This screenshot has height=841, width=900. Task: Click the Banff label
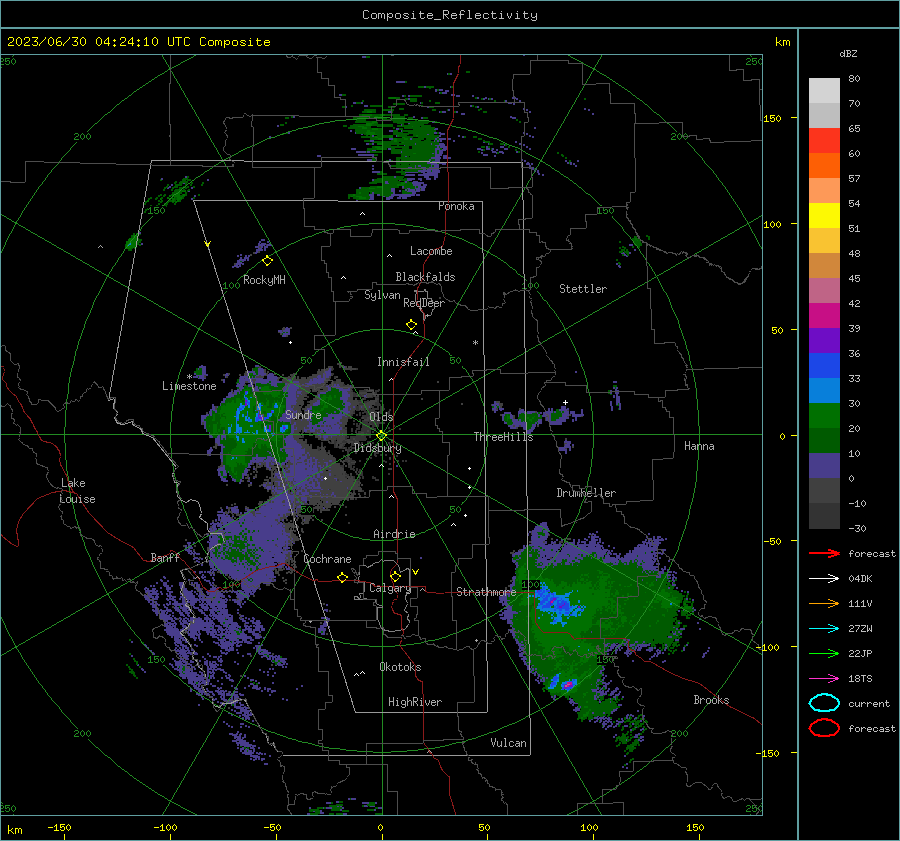point(165,557)
